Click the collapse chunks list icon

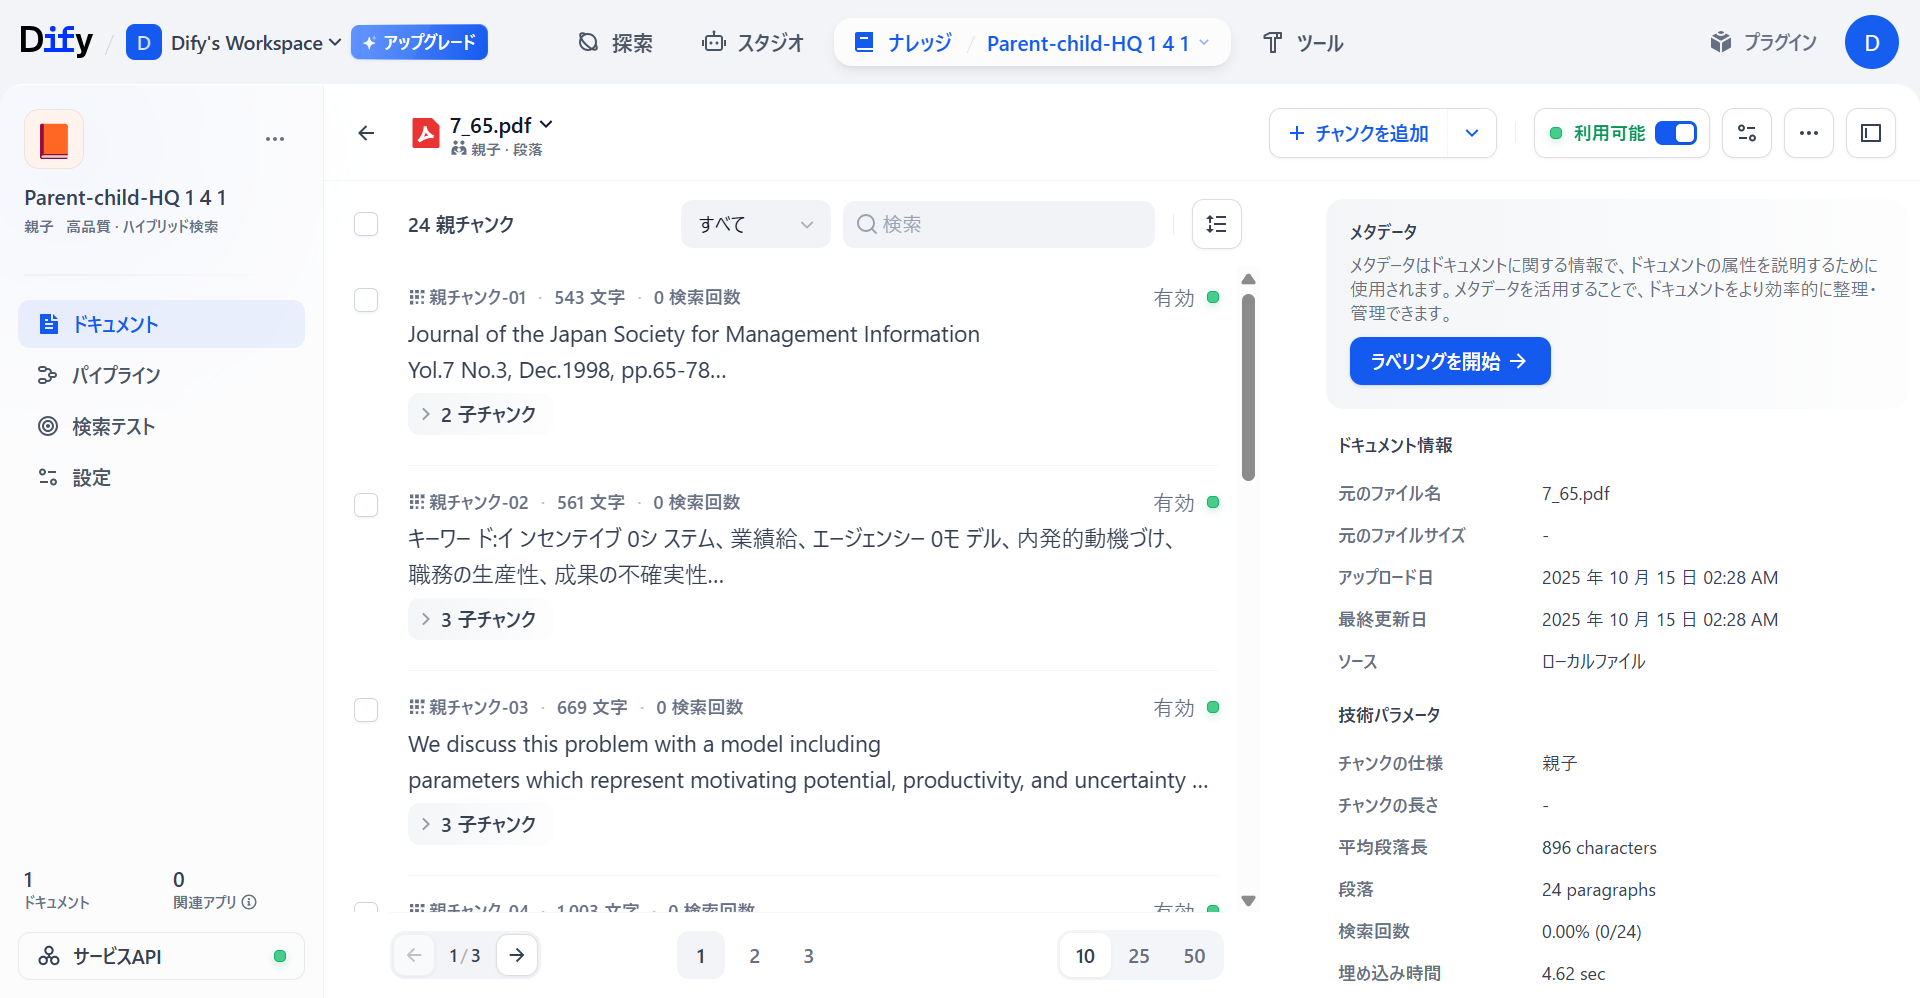pos(1216,224)
